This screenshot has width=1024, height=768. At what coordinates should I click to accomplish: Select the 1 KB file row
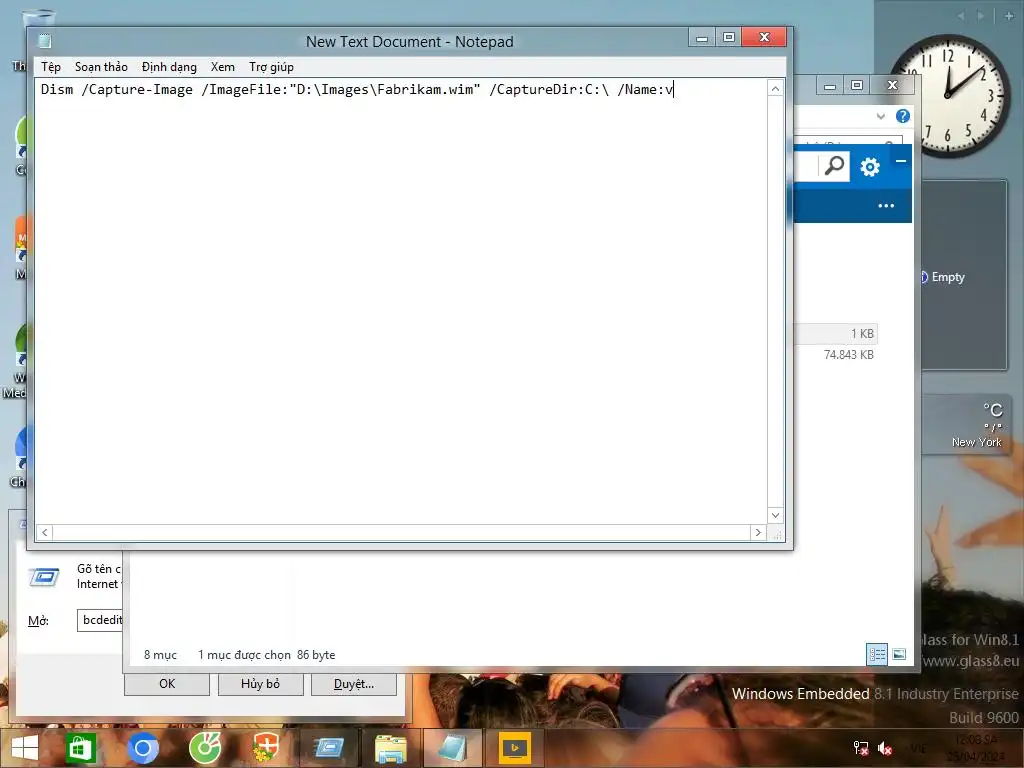(836, 334)
